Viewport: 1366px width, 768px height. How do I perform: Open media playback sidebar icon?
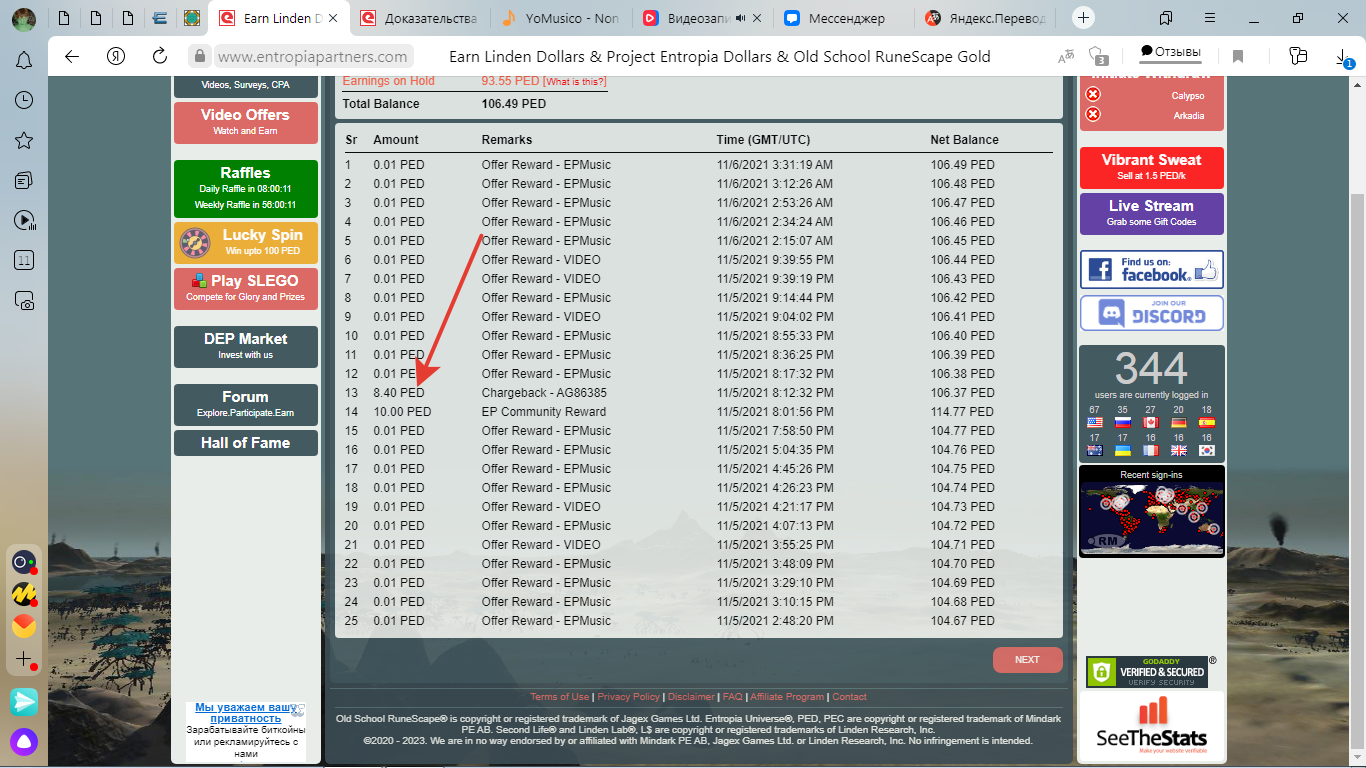[x=24, y=220]
